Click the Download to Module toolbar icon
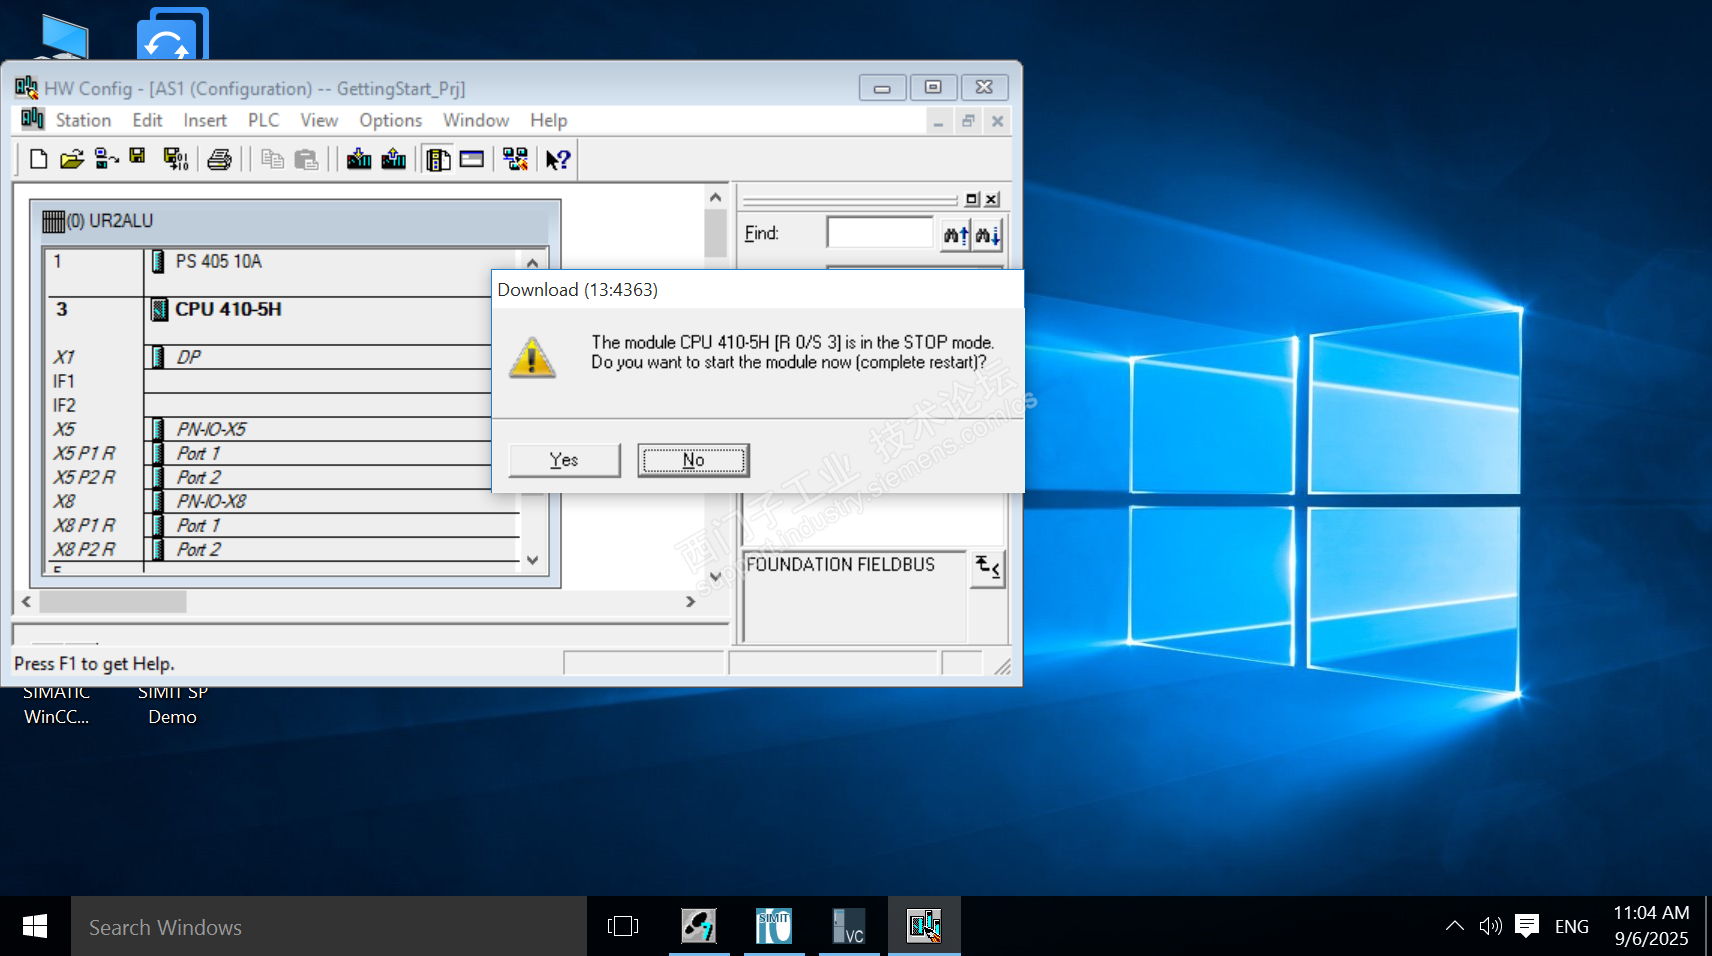The image size is (1712, 956). pos(359,159)
